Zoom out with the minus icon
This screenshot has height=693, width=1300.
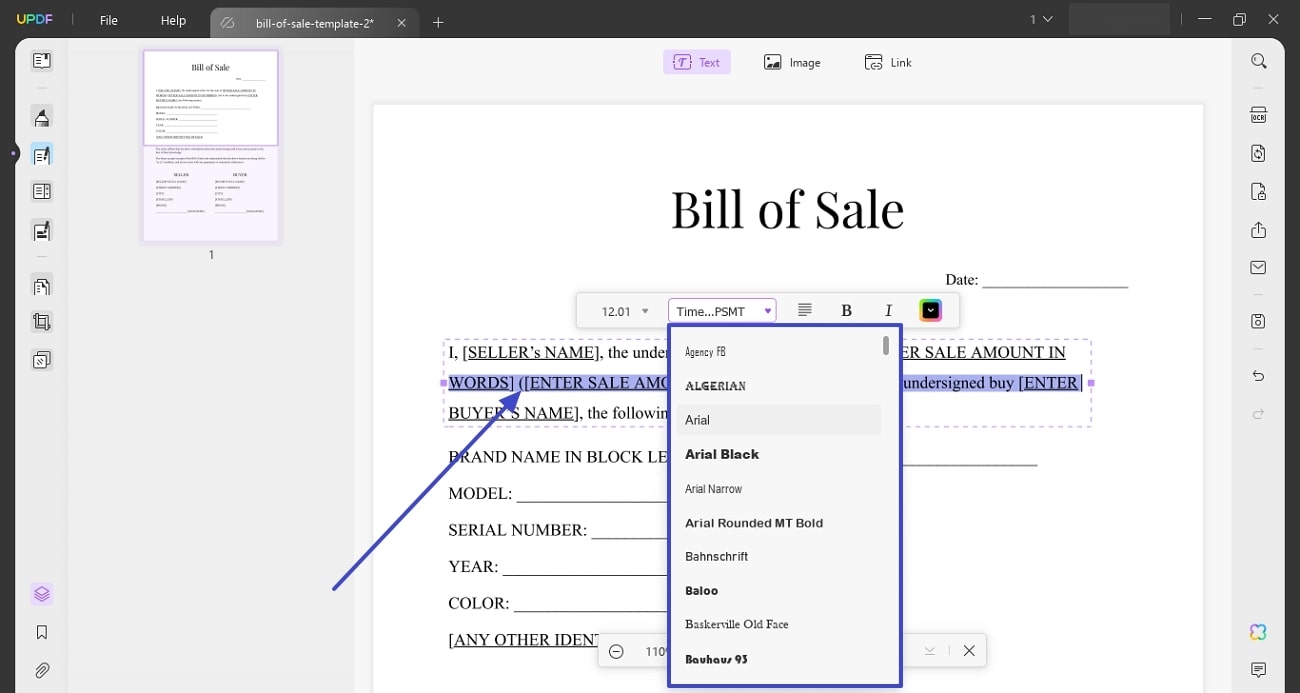[x=616, y=651]
